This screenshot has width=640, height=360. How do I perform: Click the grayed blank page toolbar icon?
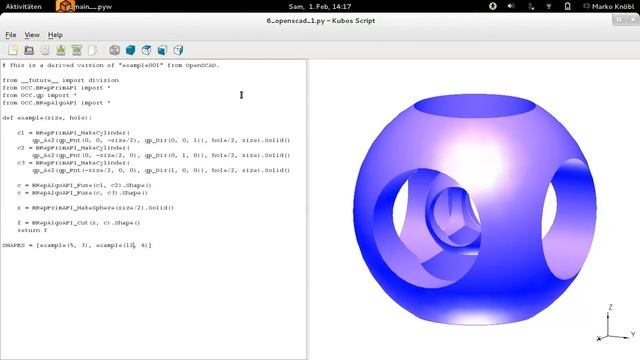coord(93,50)
